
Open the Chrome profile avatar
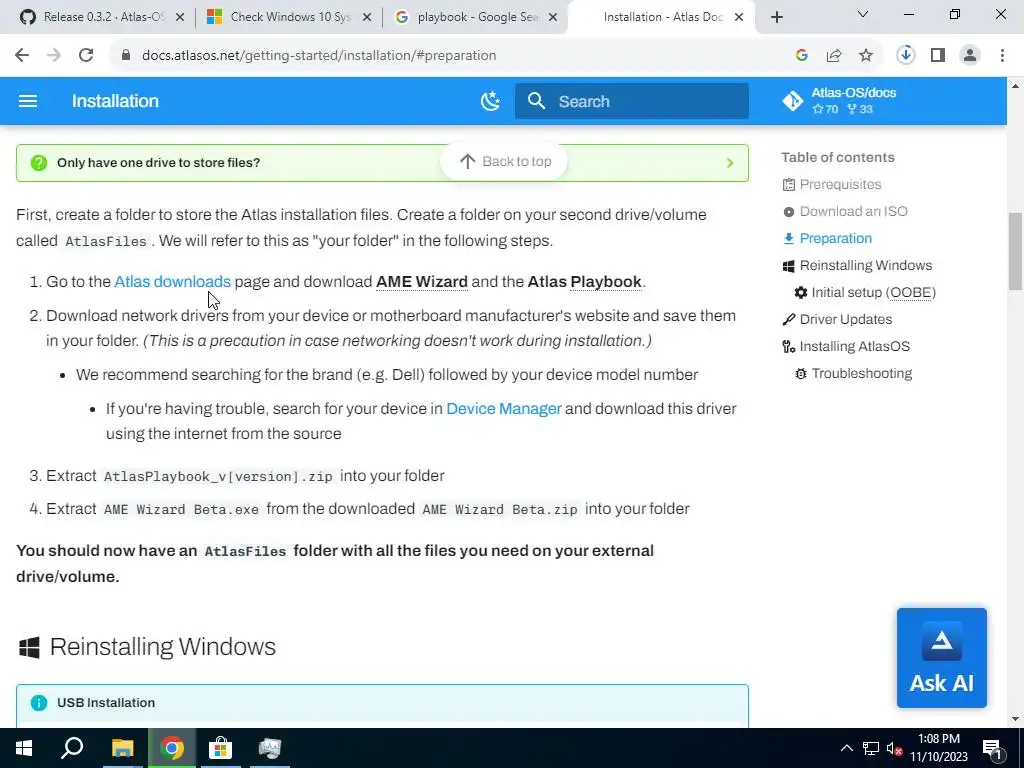click(970, 56)
